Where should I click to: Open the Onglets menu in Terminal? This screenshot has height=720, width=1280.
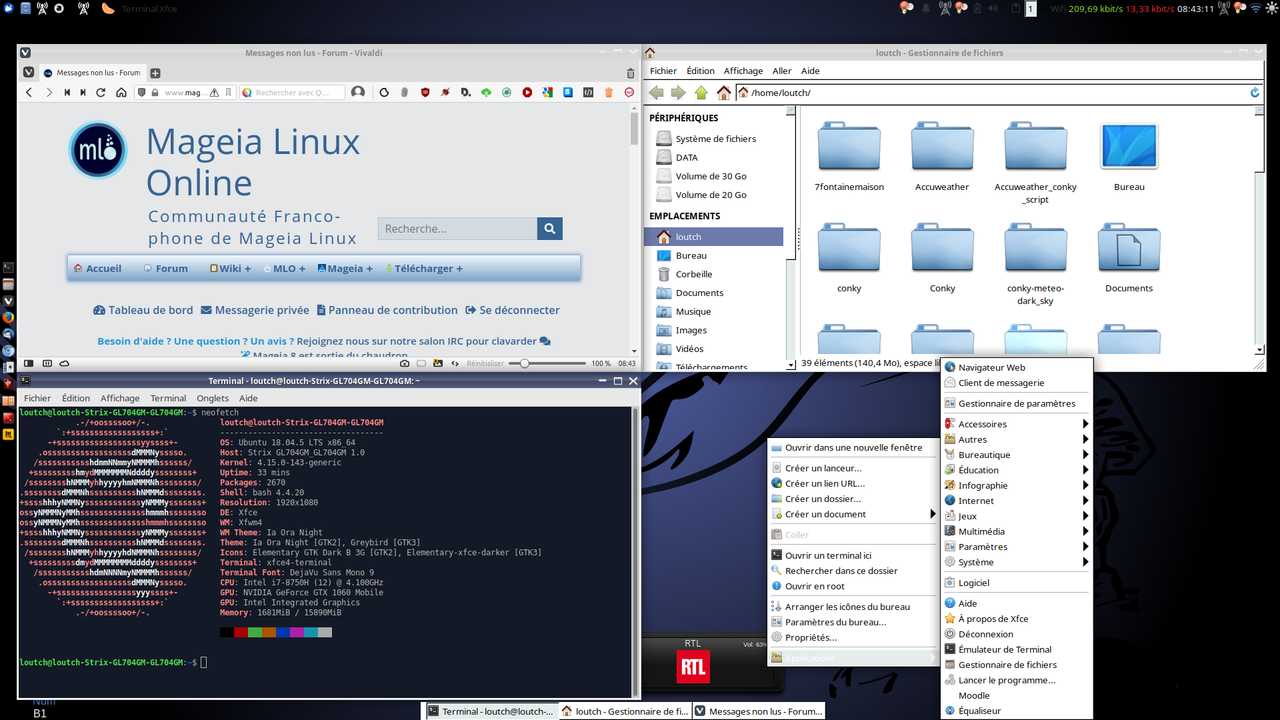point(212,398)
